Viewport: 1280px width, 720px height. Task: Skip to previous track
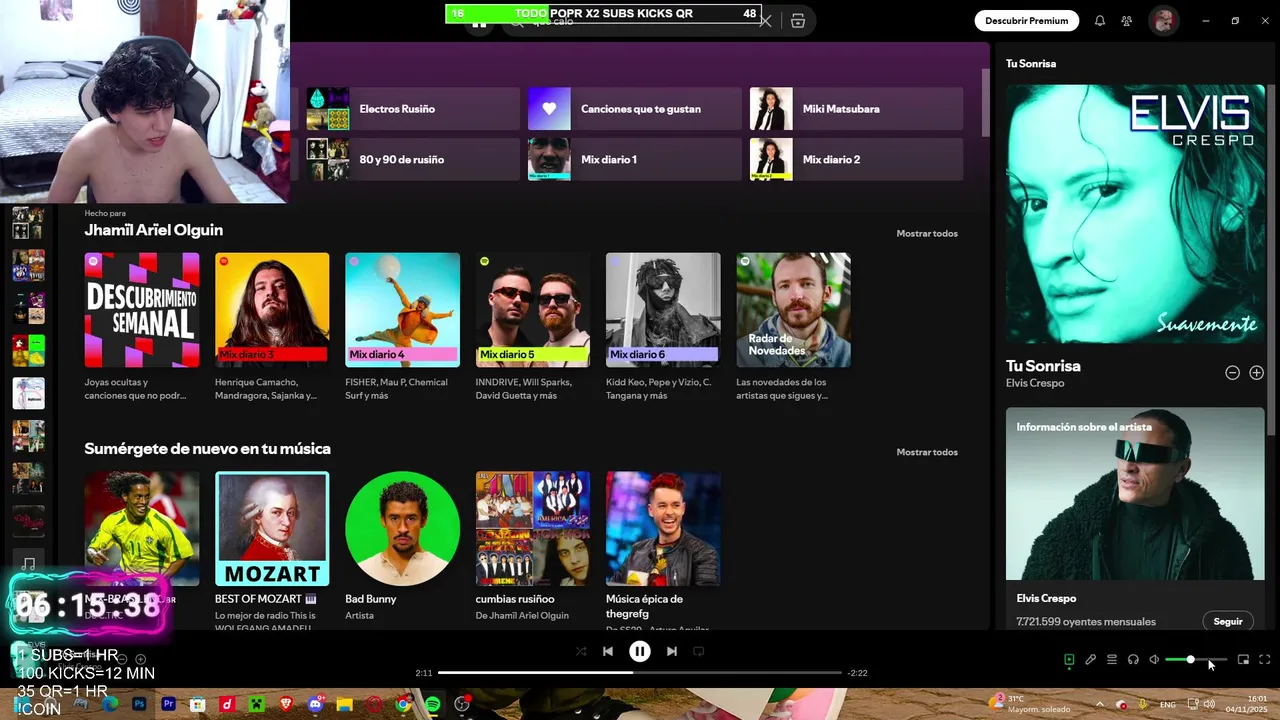(608, 651)
